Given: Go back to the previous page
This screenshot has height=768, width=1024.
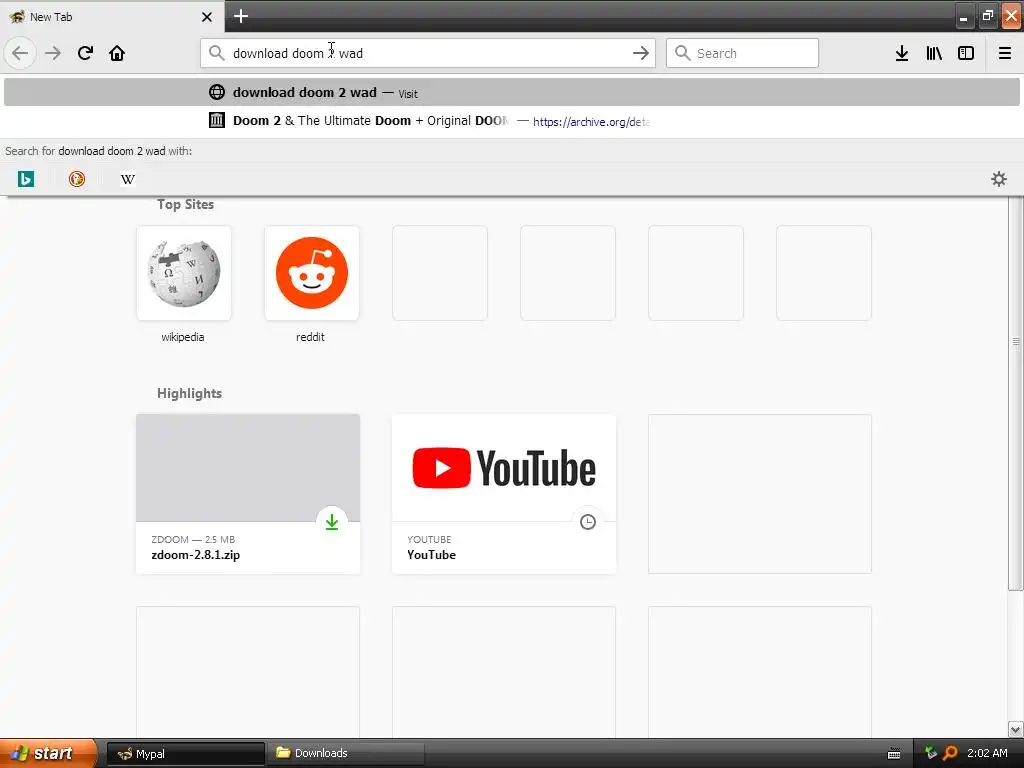Looking at the screenshot, I should click(20, 53).
